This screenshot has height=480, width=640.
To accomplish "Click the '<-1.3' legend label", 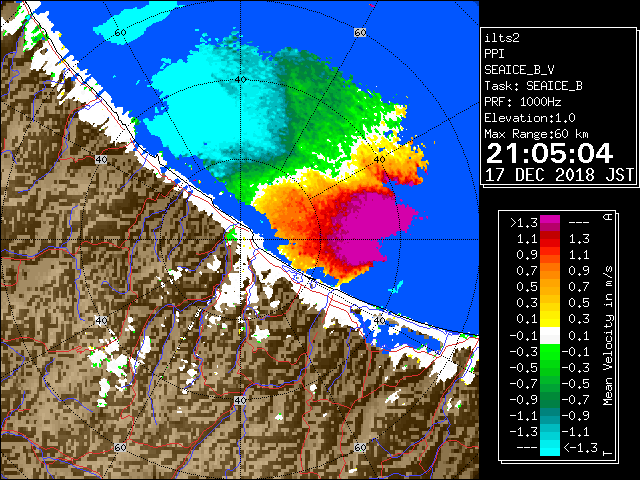I will pos(580,447).
